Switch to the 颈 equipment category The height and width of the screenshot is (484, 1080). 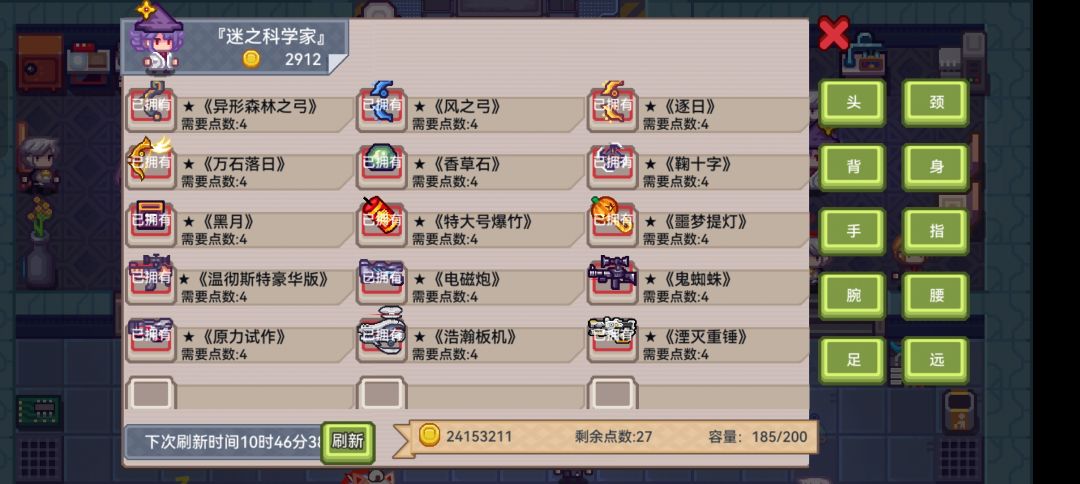[936, 103]
